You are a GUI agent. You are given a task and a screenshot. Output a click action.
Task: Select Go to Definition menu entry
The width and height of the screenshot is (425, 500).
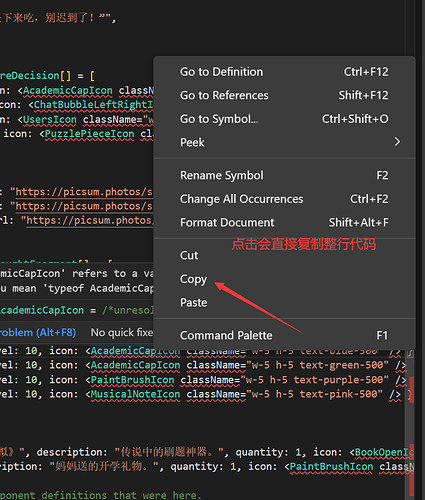click(x=284, y=72)
